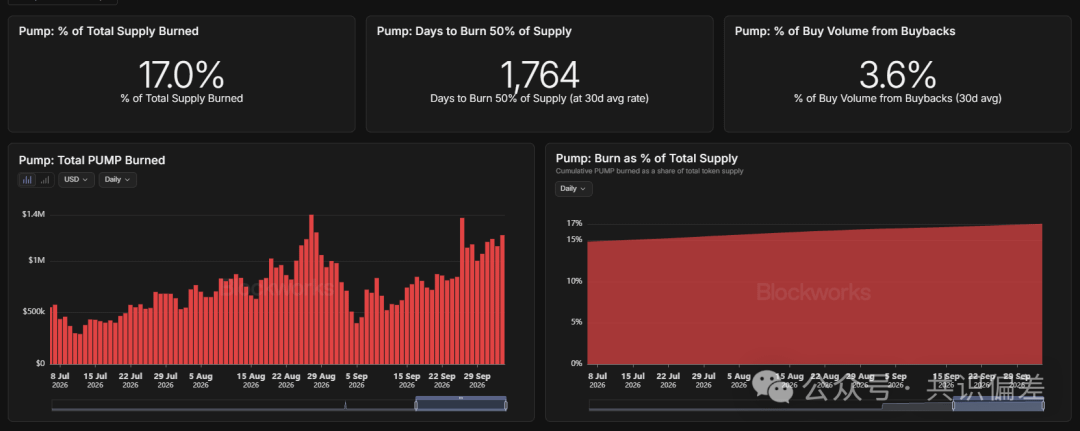This screenshot has height=431, width=1080.
Task: Click the last red bar in PUMP Burned chart
Action: point(502,299)
